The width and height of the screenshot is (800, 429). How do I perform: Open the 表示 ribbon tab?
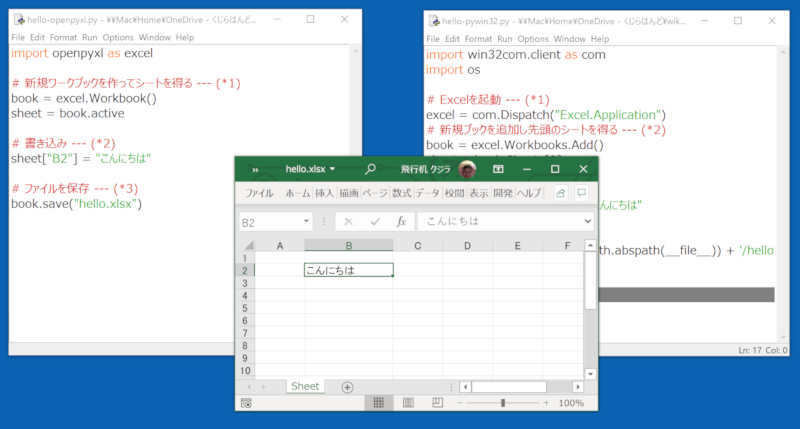point(479,193)
